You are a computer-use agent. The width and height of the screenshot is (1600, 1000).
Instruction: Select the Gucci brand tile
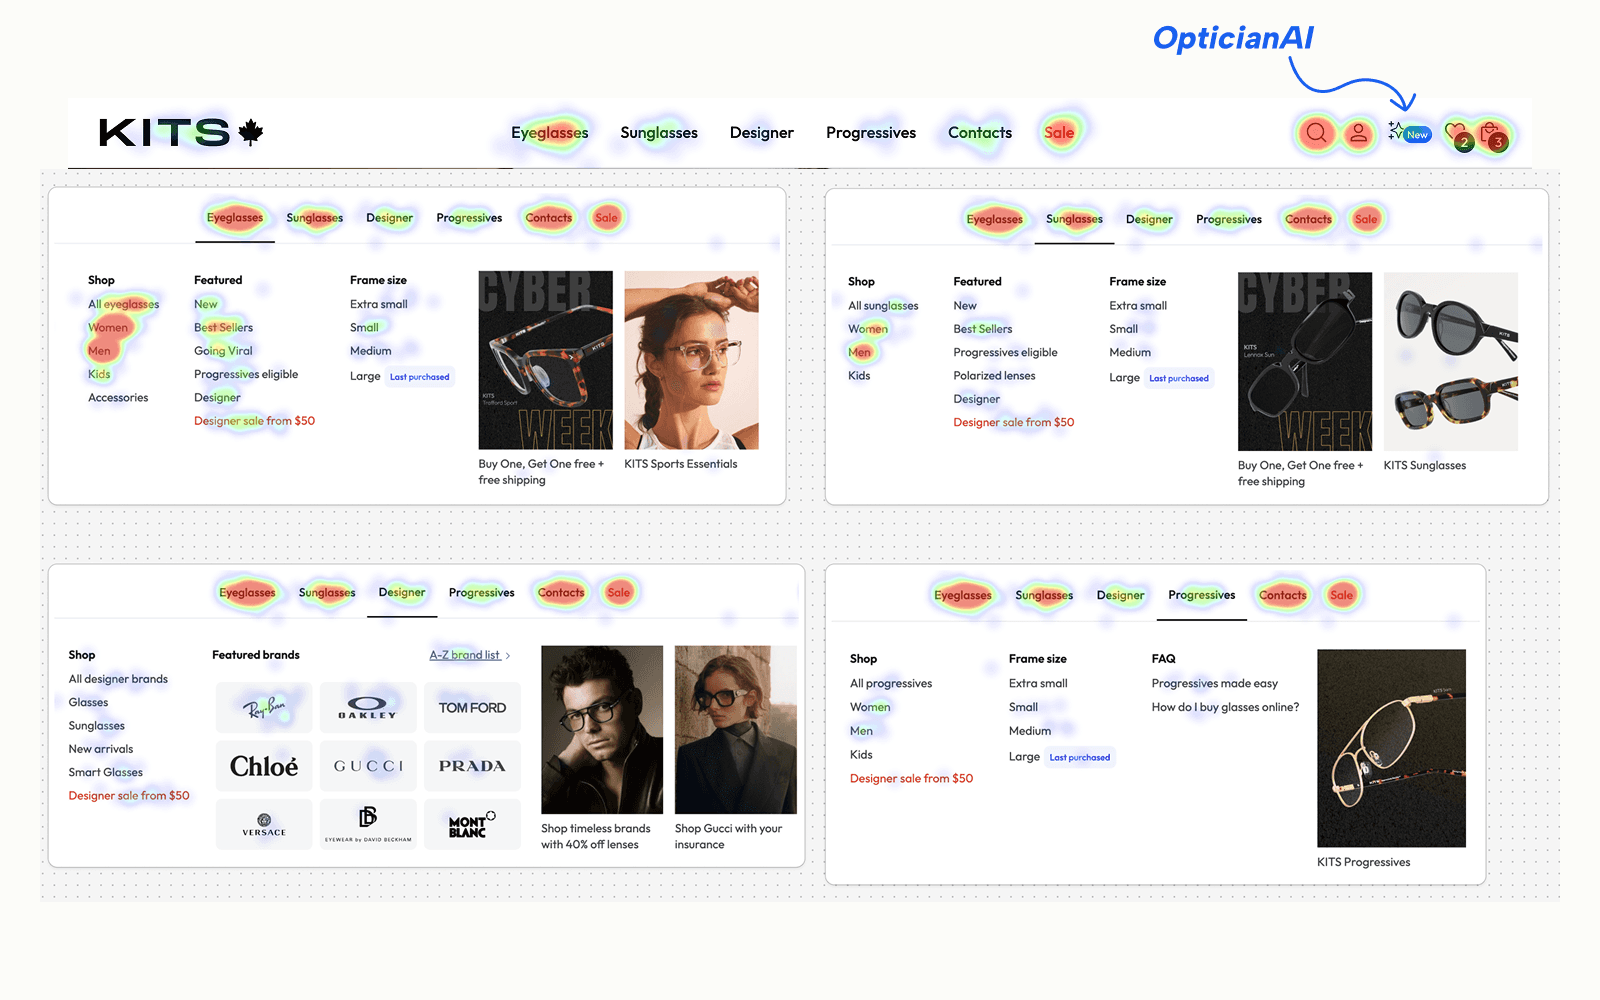tap(368, 766)
